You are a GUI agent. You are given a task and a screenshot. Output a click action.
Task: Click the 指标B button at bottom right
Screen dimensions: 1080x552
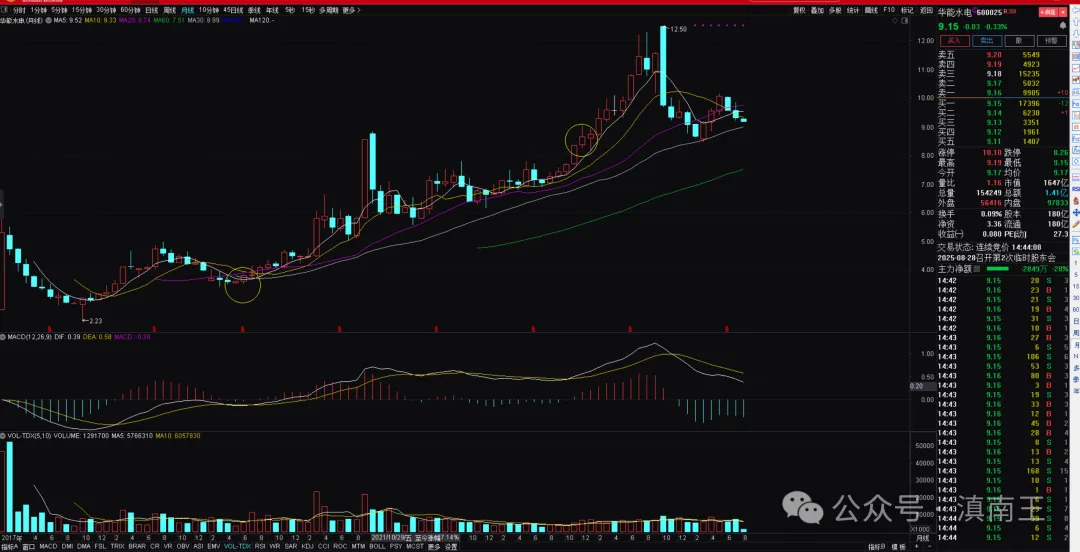pyautogui.click(x=876, y=546)
